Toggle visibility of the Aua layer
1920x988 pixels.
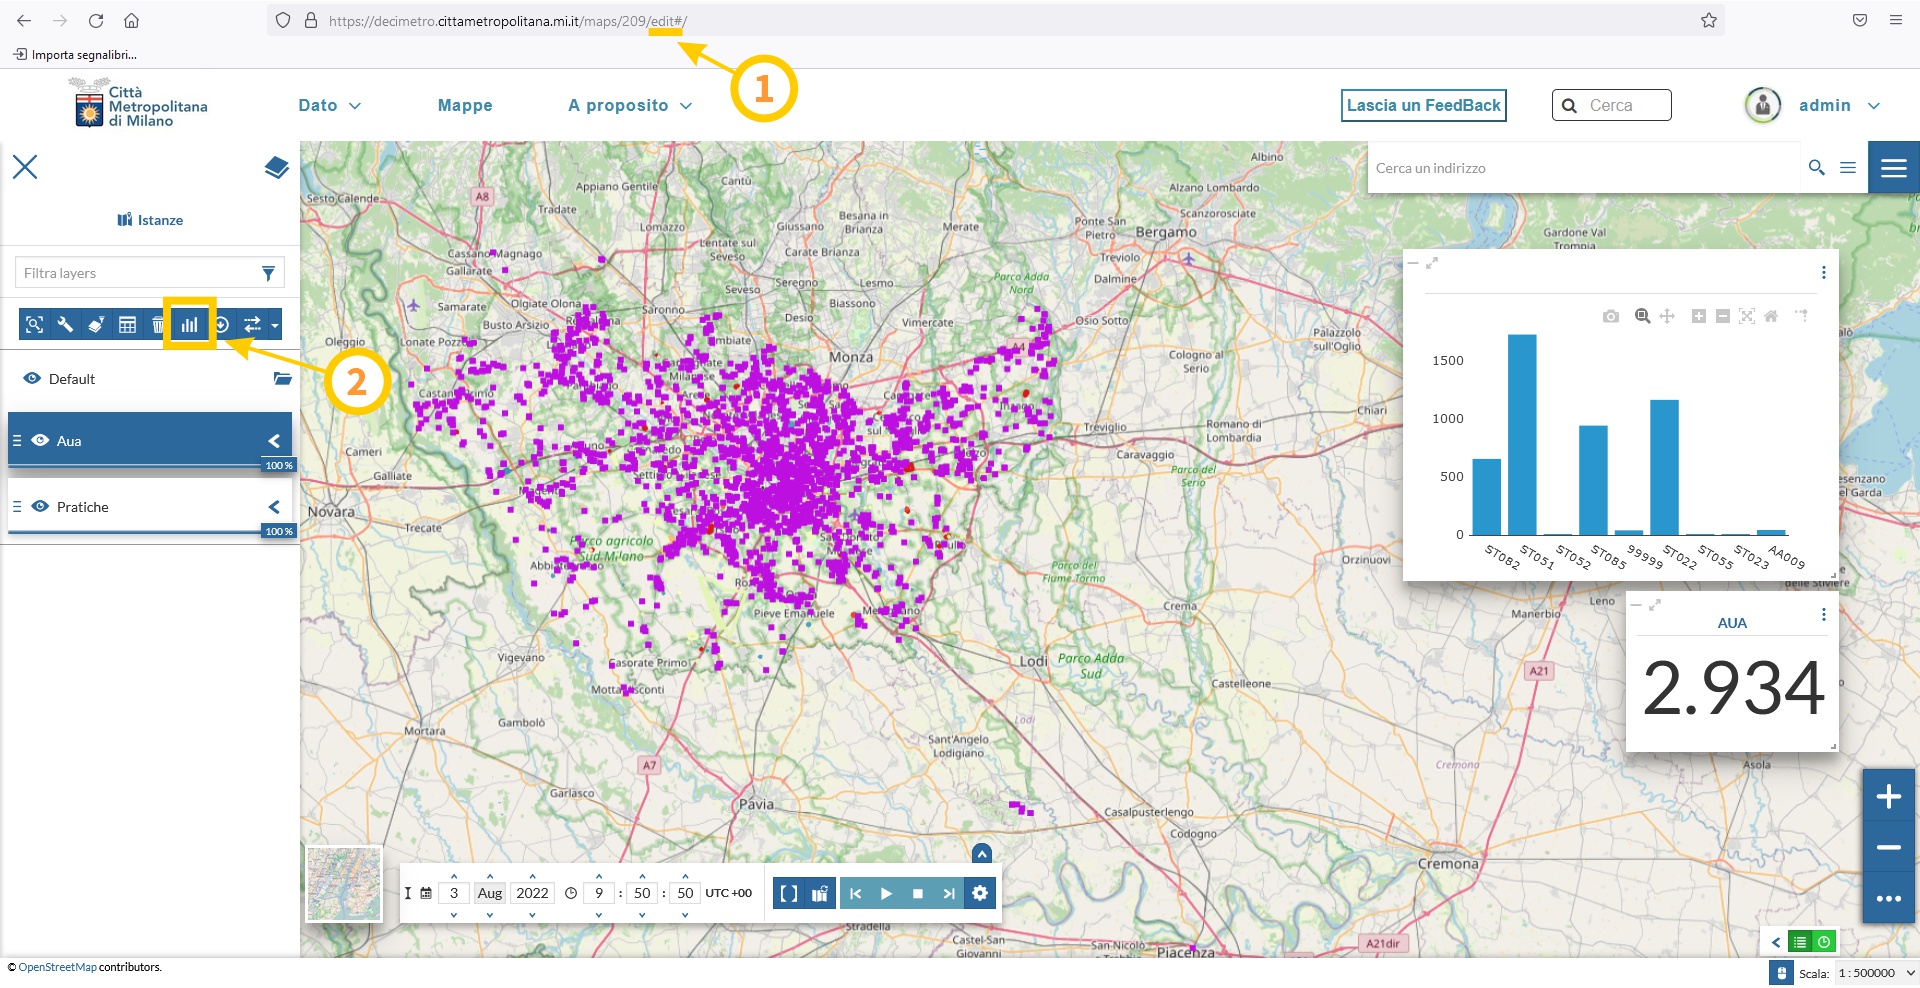click(40, 440)
